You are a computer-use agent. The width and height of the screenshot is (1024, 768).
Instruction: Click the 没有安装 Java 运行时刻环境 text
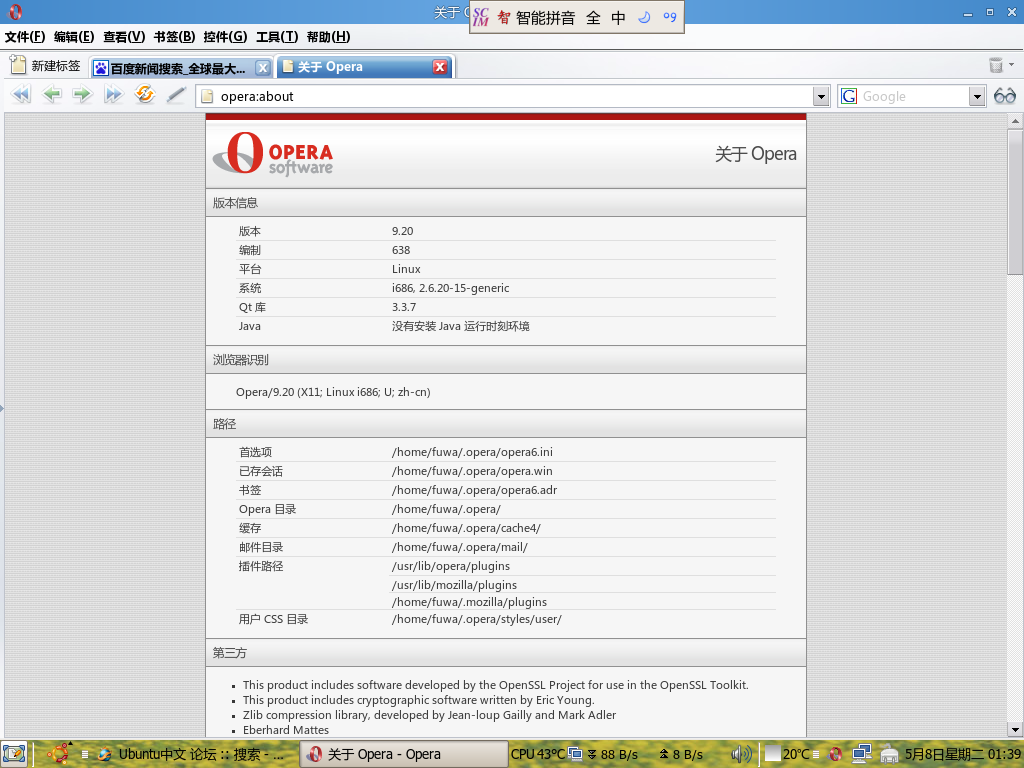[x=460, y=326]
